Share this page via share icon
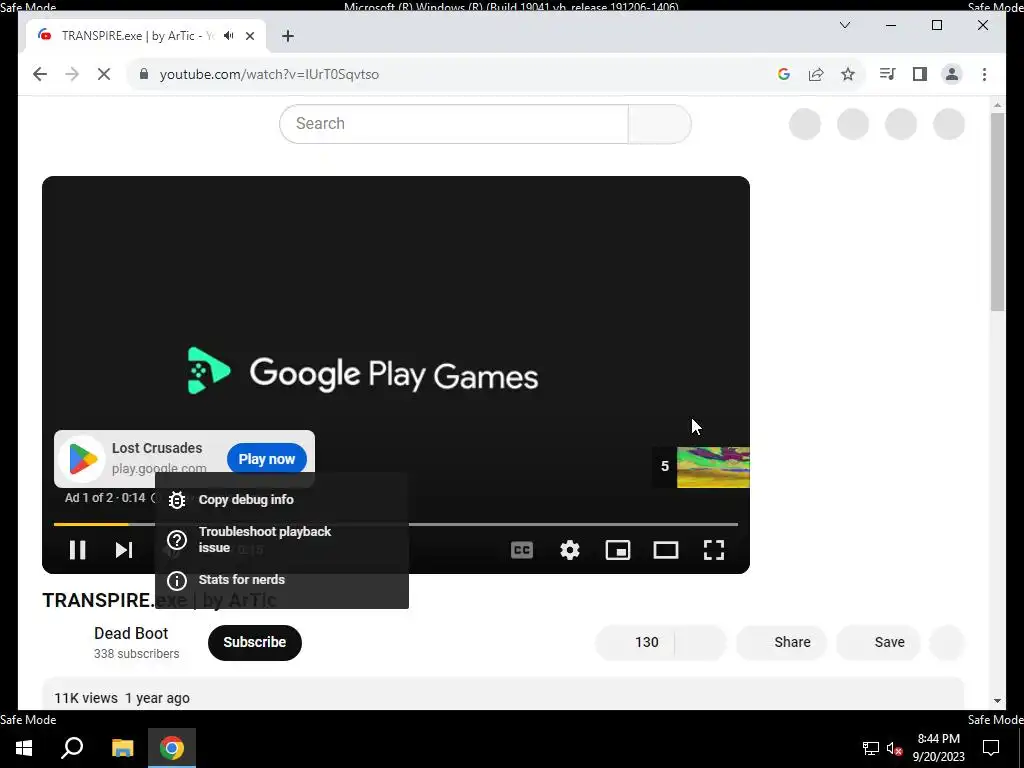This screenshot has width=1024, height=768. coord(816,74)
